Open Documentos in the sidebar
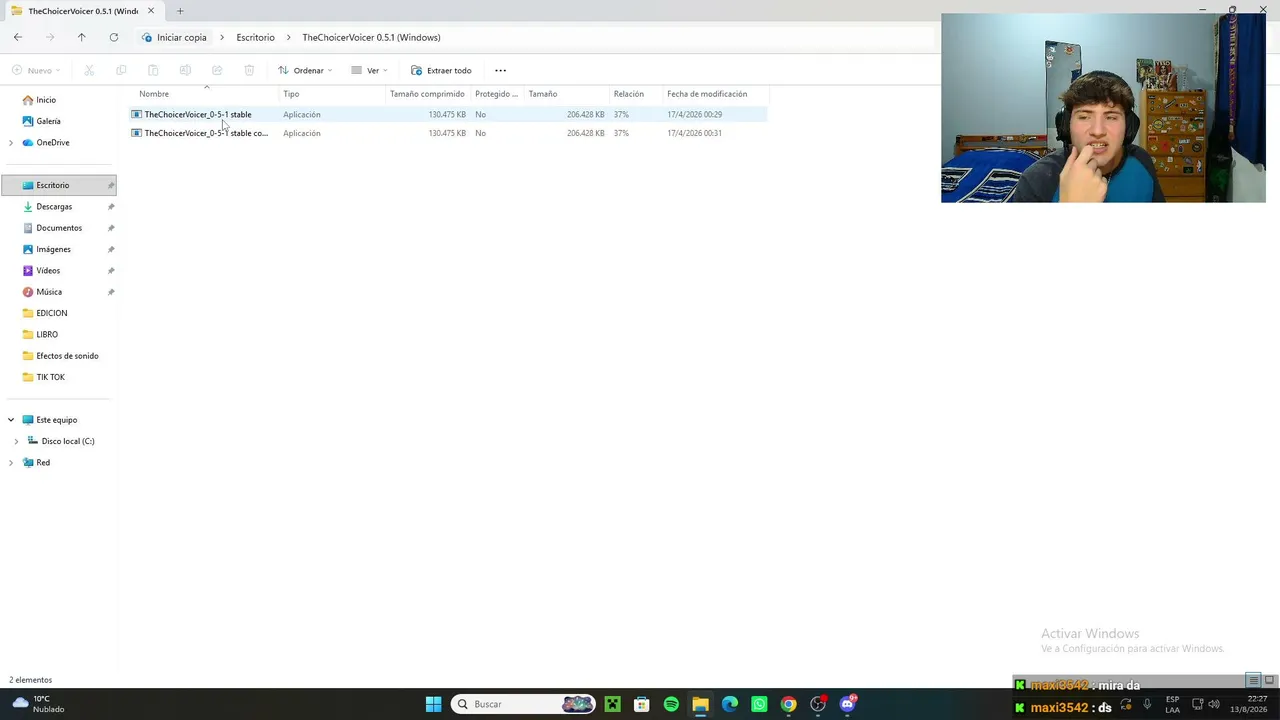The height and width of the screenshot is (720, 1280). 59,228
